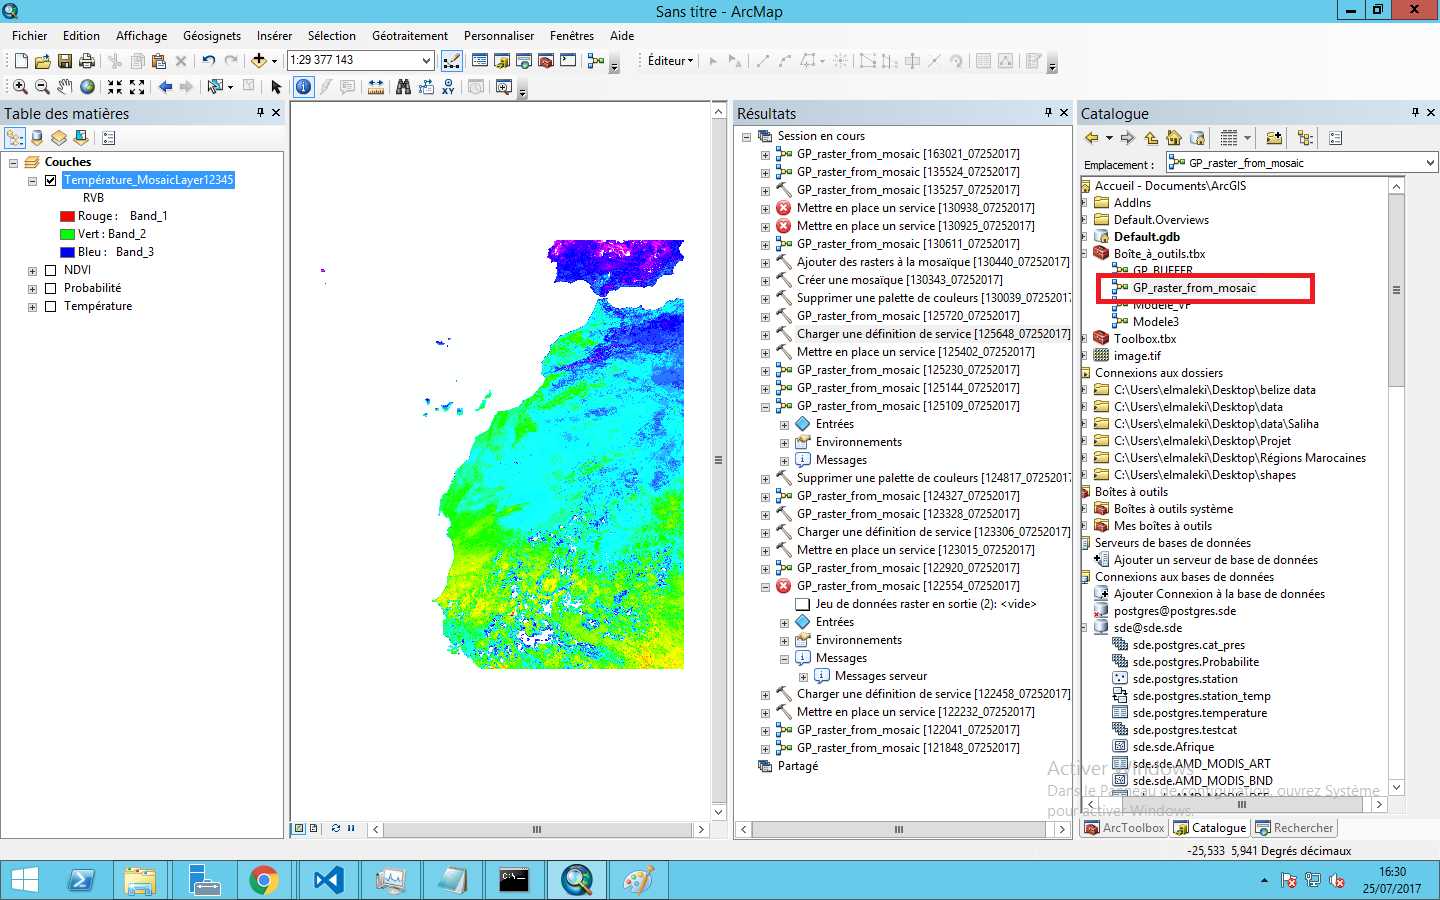Screen dimensions: 1440x900
Task: Open the Emplacement location dropdown
Action: coord(1430,163)
